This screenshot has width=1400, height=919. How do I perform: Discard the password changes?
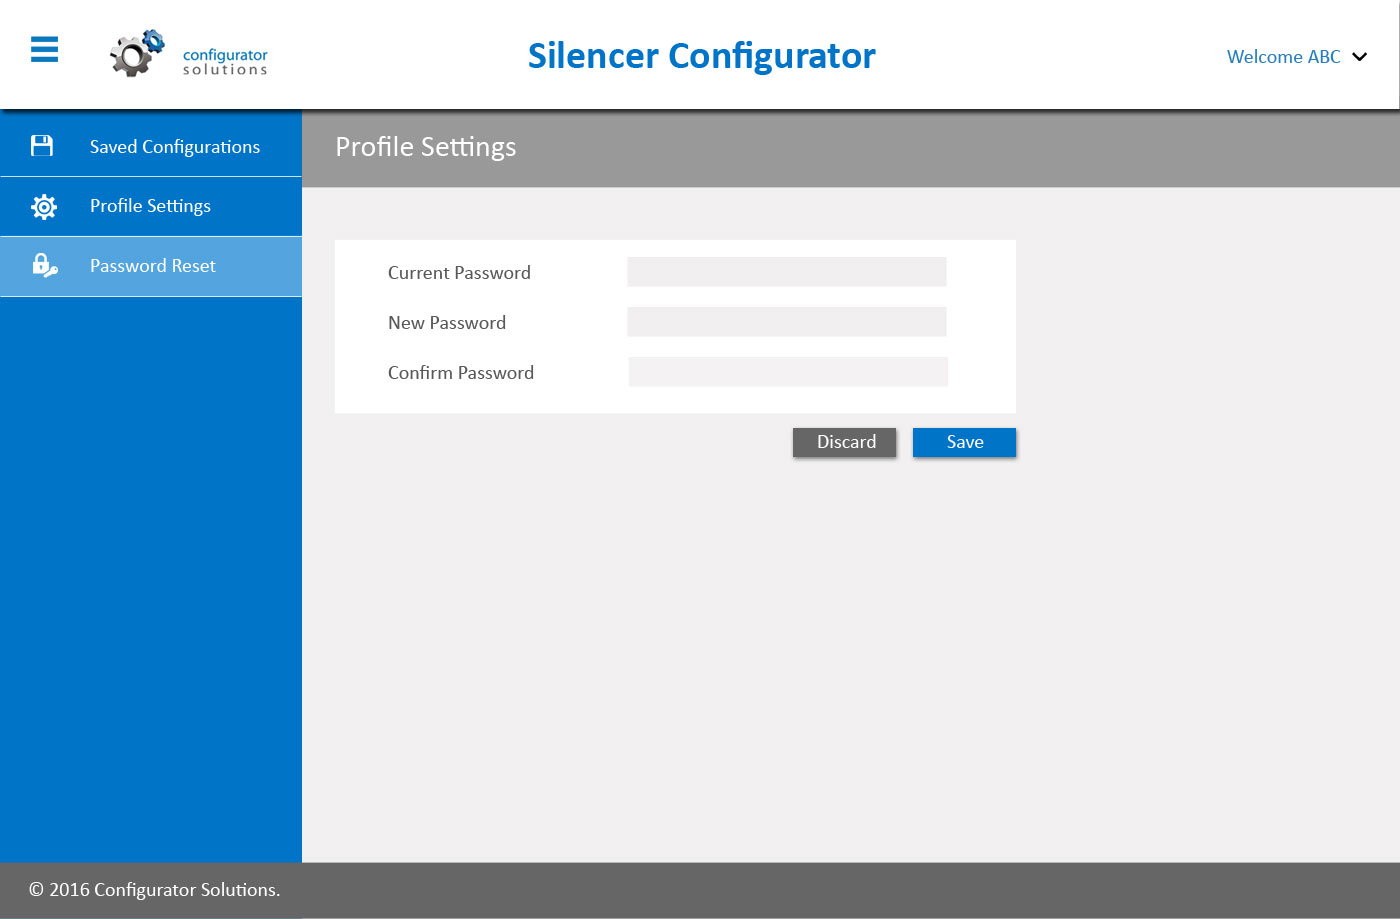tap(845, 442)
